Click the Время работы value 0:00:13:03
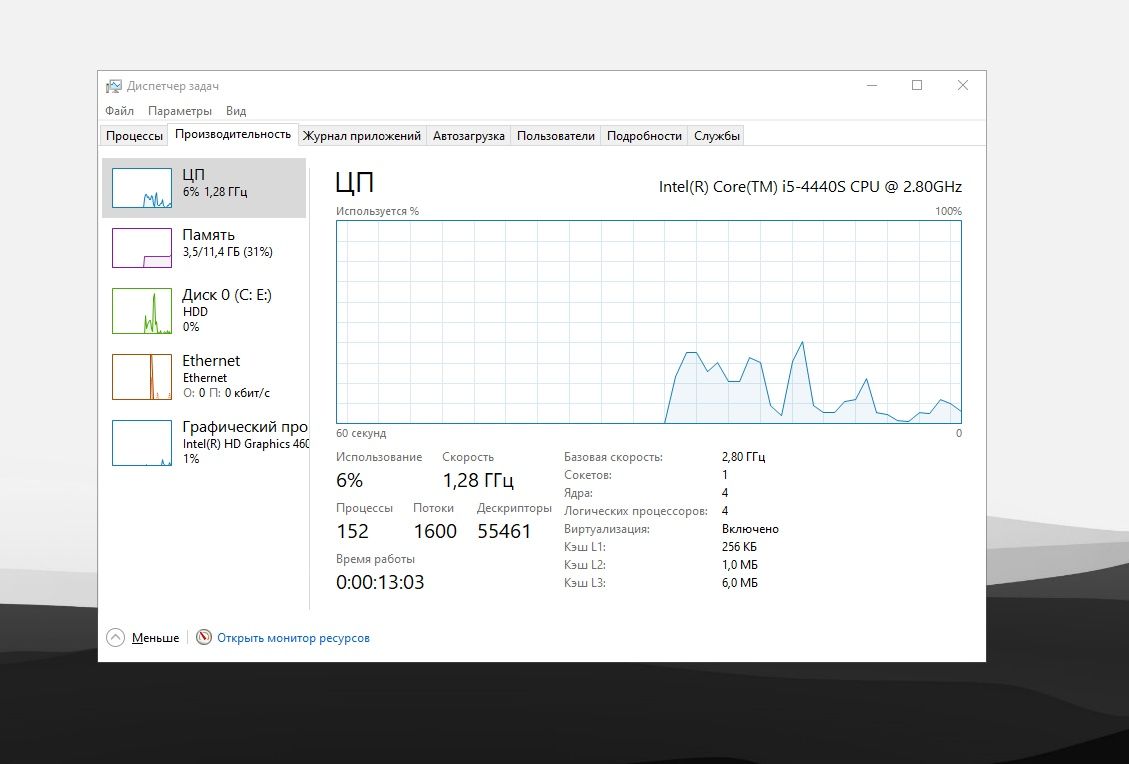This screenshot has width=1129, height=764. tap(380, 583)
